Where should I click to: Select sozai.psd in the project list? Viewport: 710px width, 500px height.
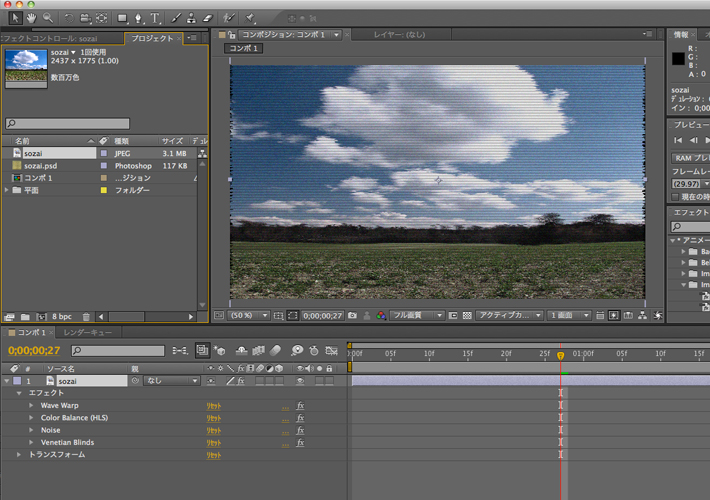click(41, 166)
